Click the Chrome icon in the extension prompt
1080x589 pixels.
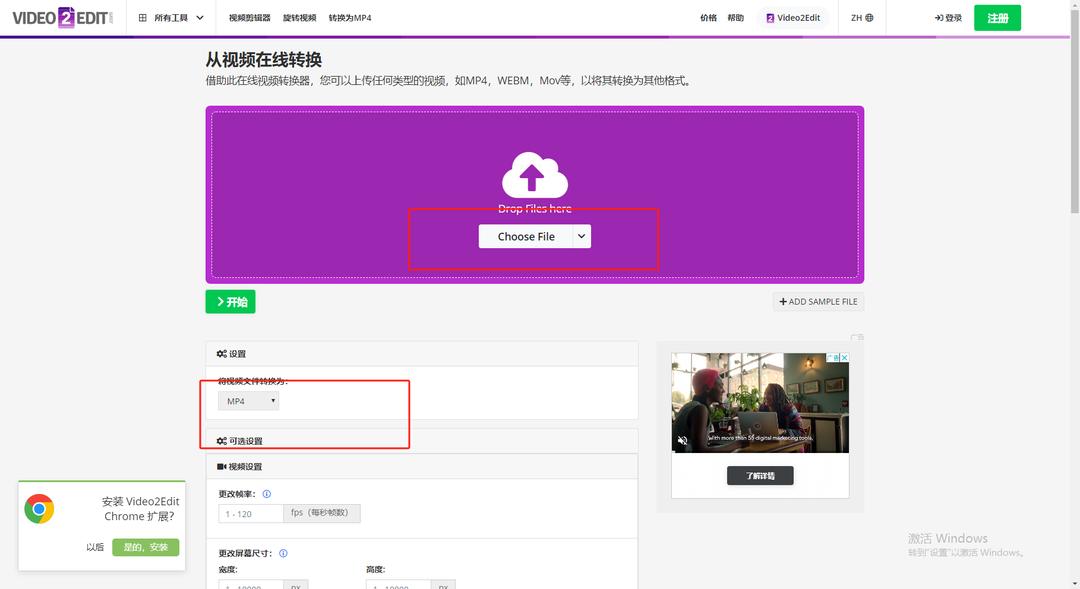coord(38,508)
